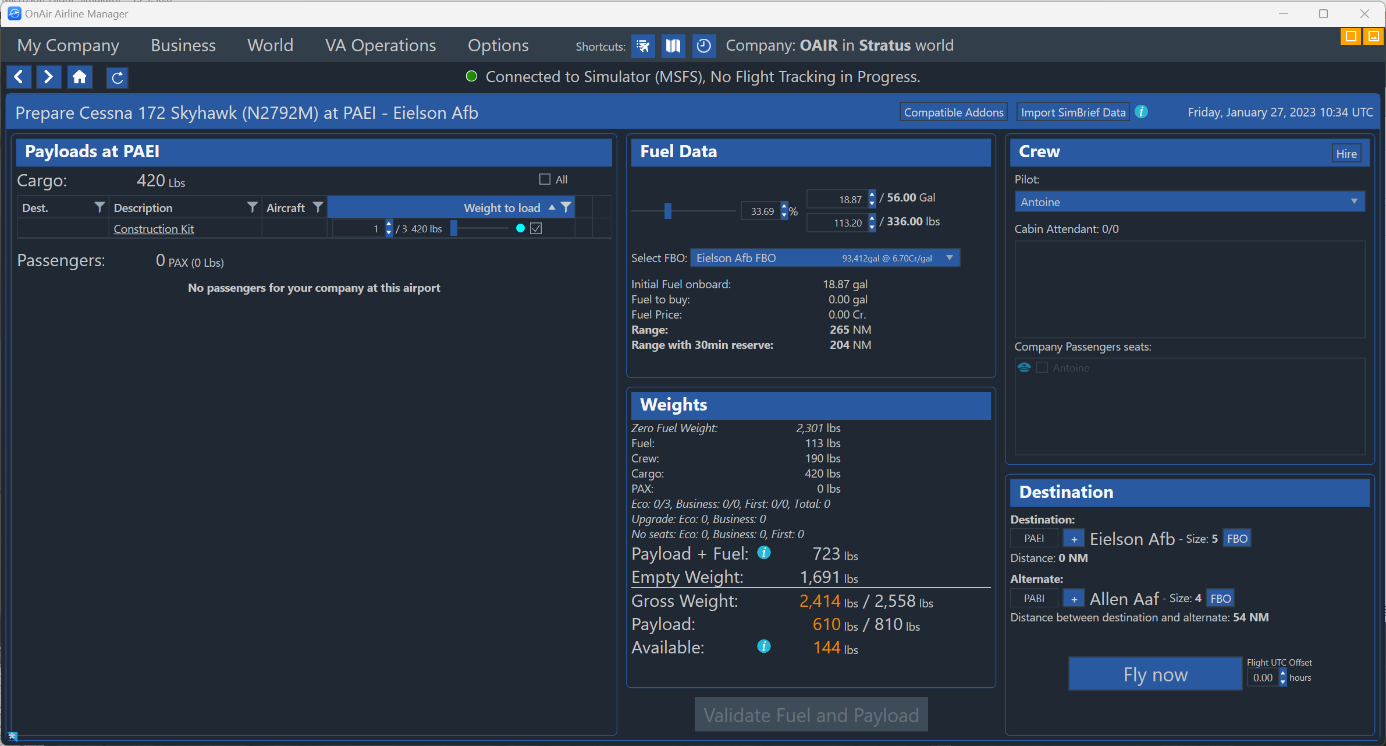Click the fuel percentage slider

point(668,210)
